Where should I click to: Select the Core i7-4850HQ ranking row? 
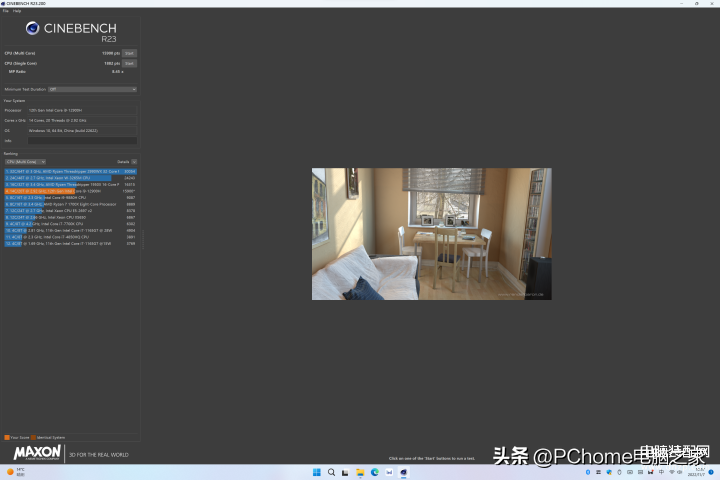pos(71,237)
